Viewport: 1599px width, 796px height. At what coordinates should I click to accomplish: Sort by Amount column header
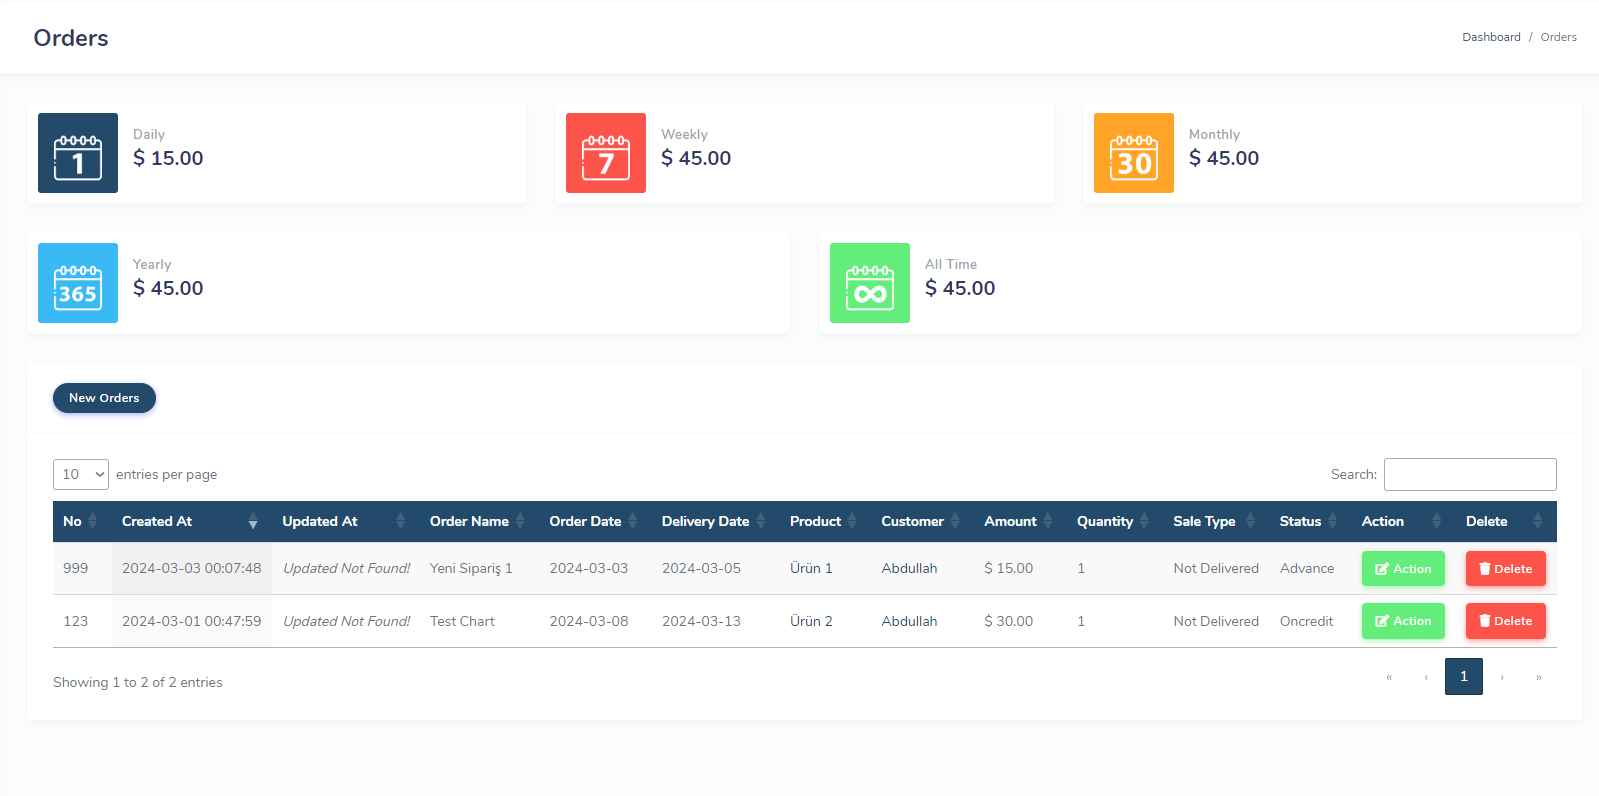tap(1010, 521)
